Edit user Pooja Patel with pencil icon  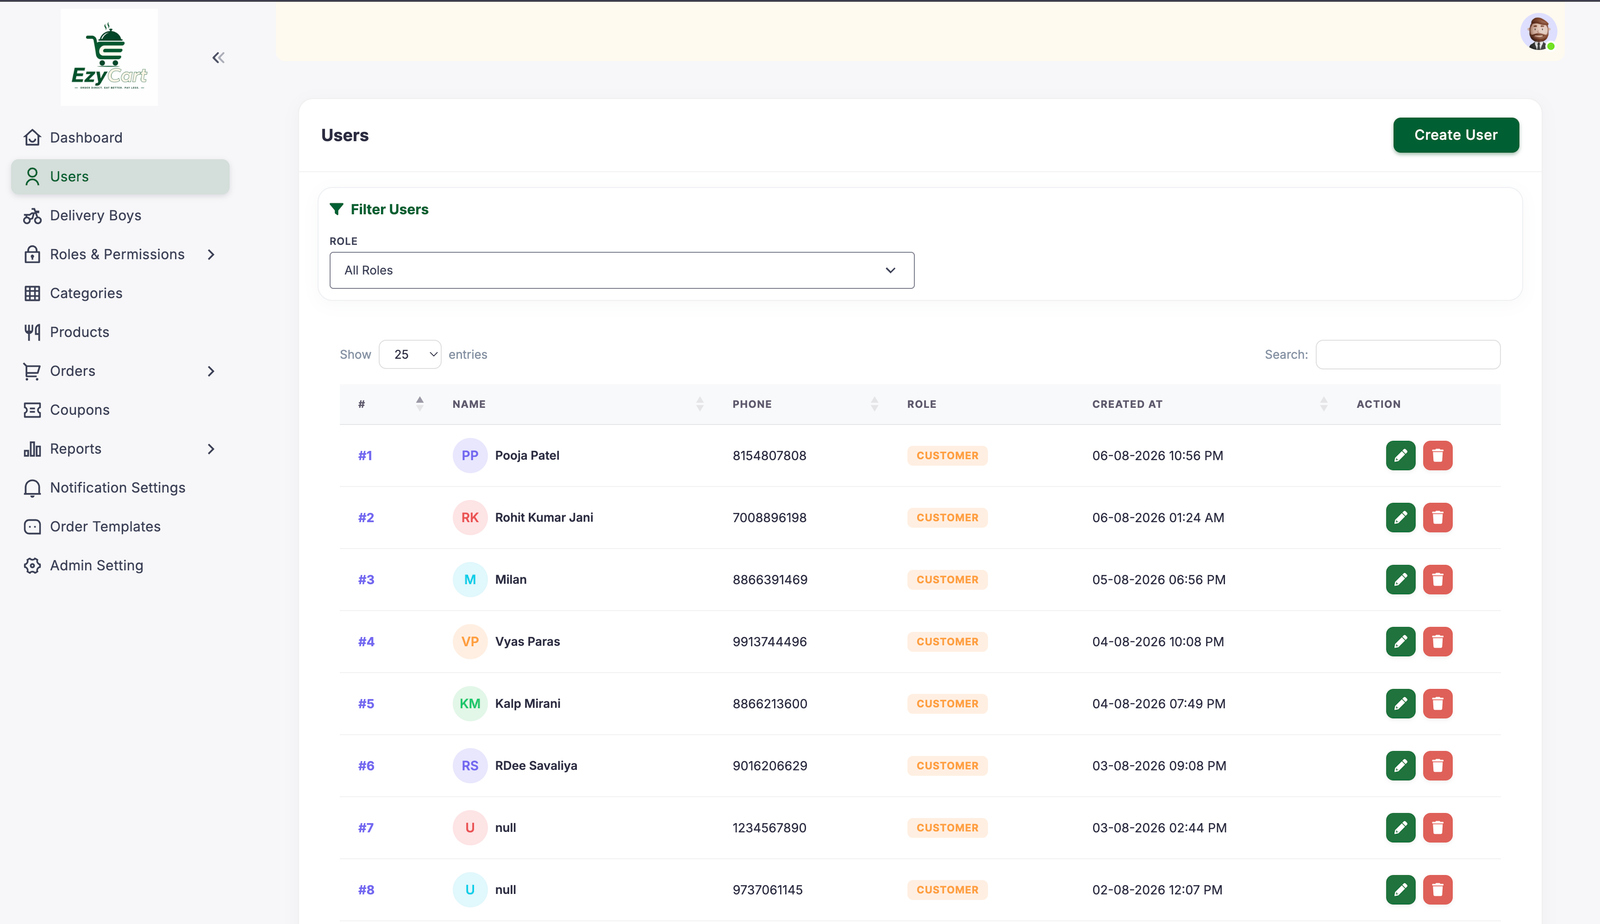tap(1400, 456)
